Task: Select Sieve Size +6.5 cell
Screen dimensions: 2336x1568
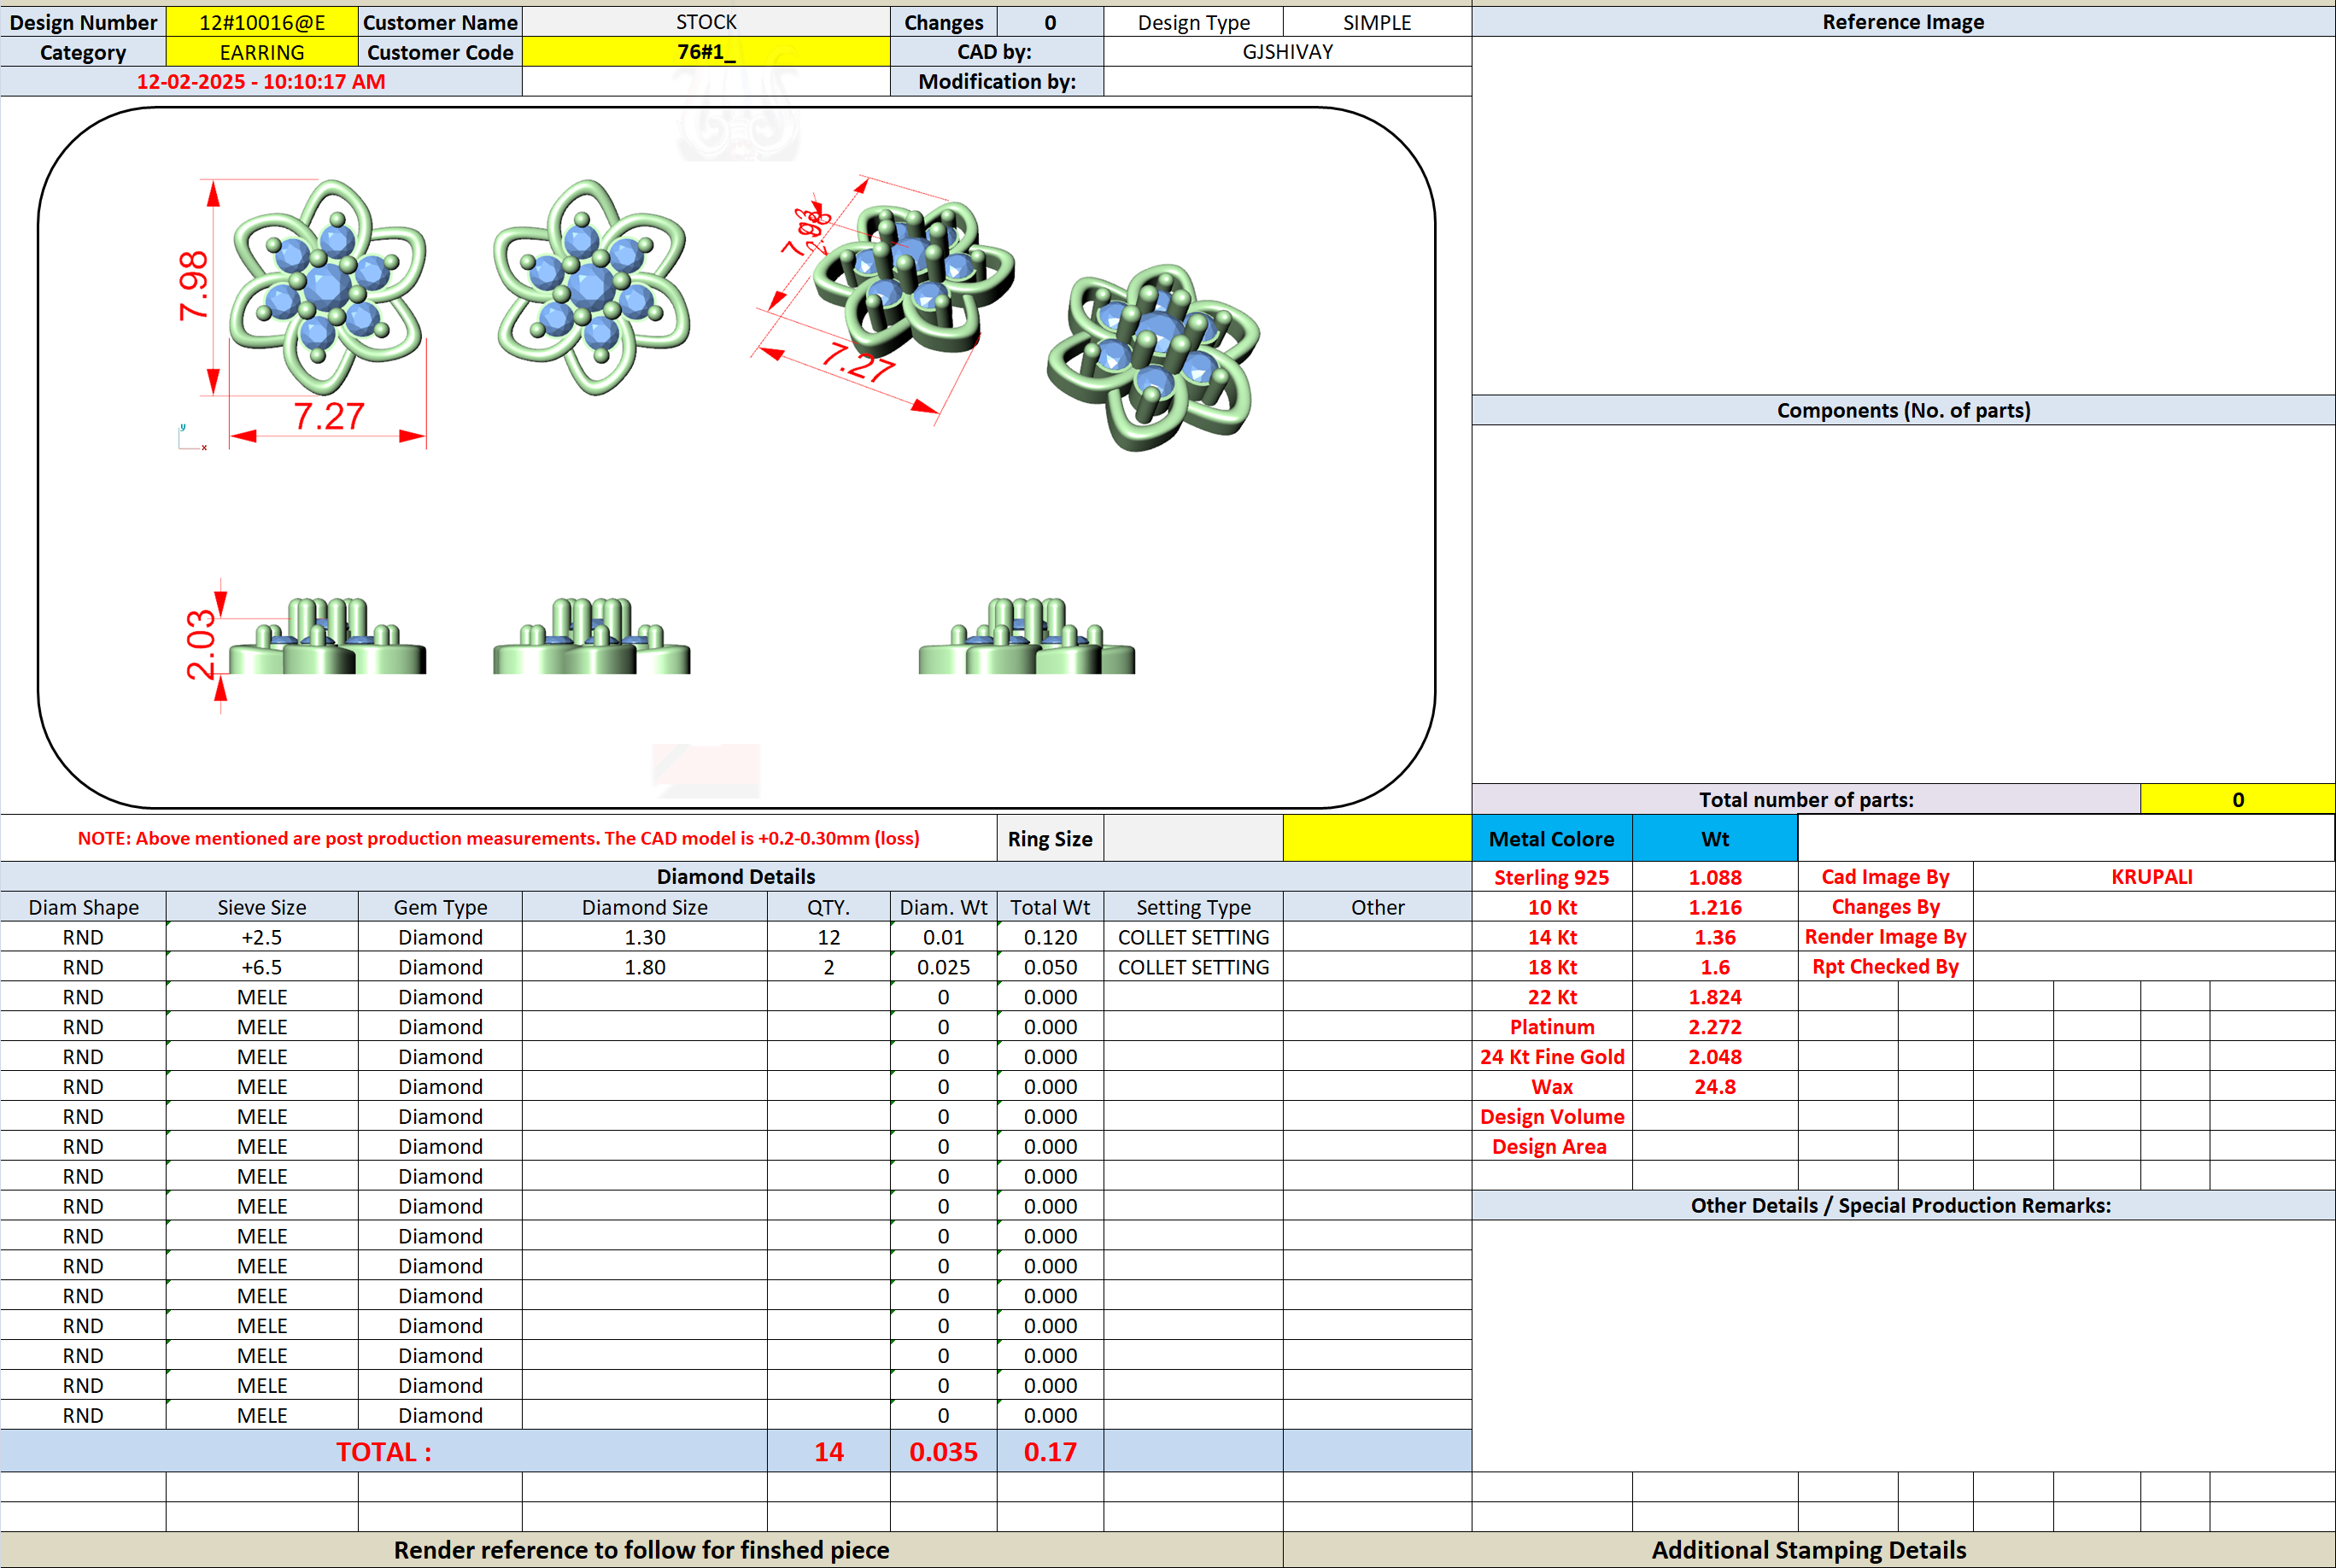Action: pyautogui.click(x=262, y=967)
